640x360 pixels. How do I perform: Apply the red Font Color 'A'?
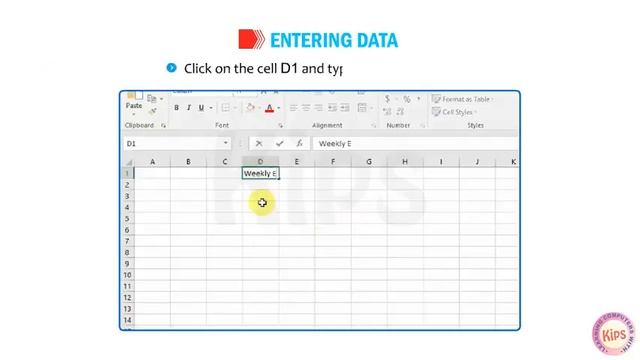[269, 108]
